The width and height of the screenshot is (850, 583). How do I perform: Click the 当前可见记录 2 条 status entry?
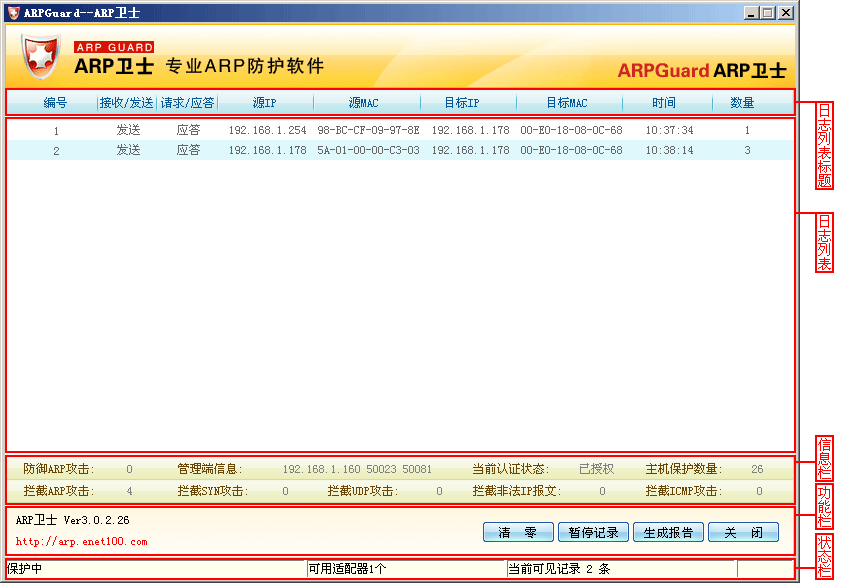coord(559,568)
